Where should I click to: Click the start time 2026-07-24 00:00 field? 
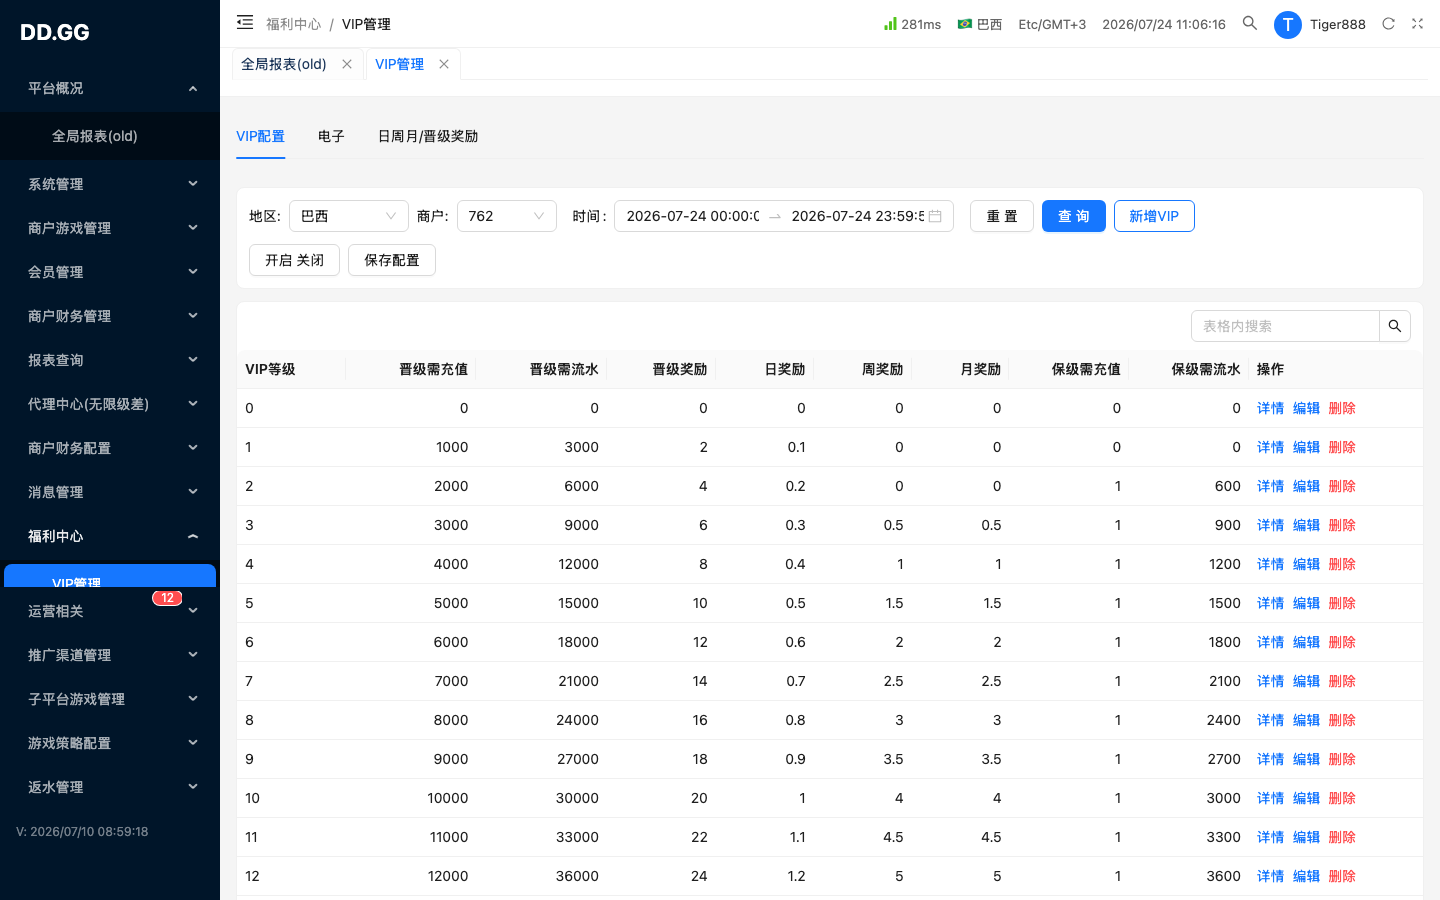pyautogui.click(x=692, y=216)
